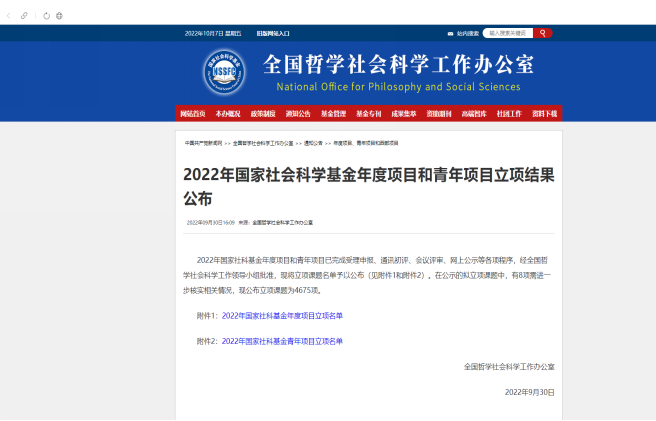Click the 输入搜索关键词 search field
This screenshot has width=656, height=421.
point(508,33)
